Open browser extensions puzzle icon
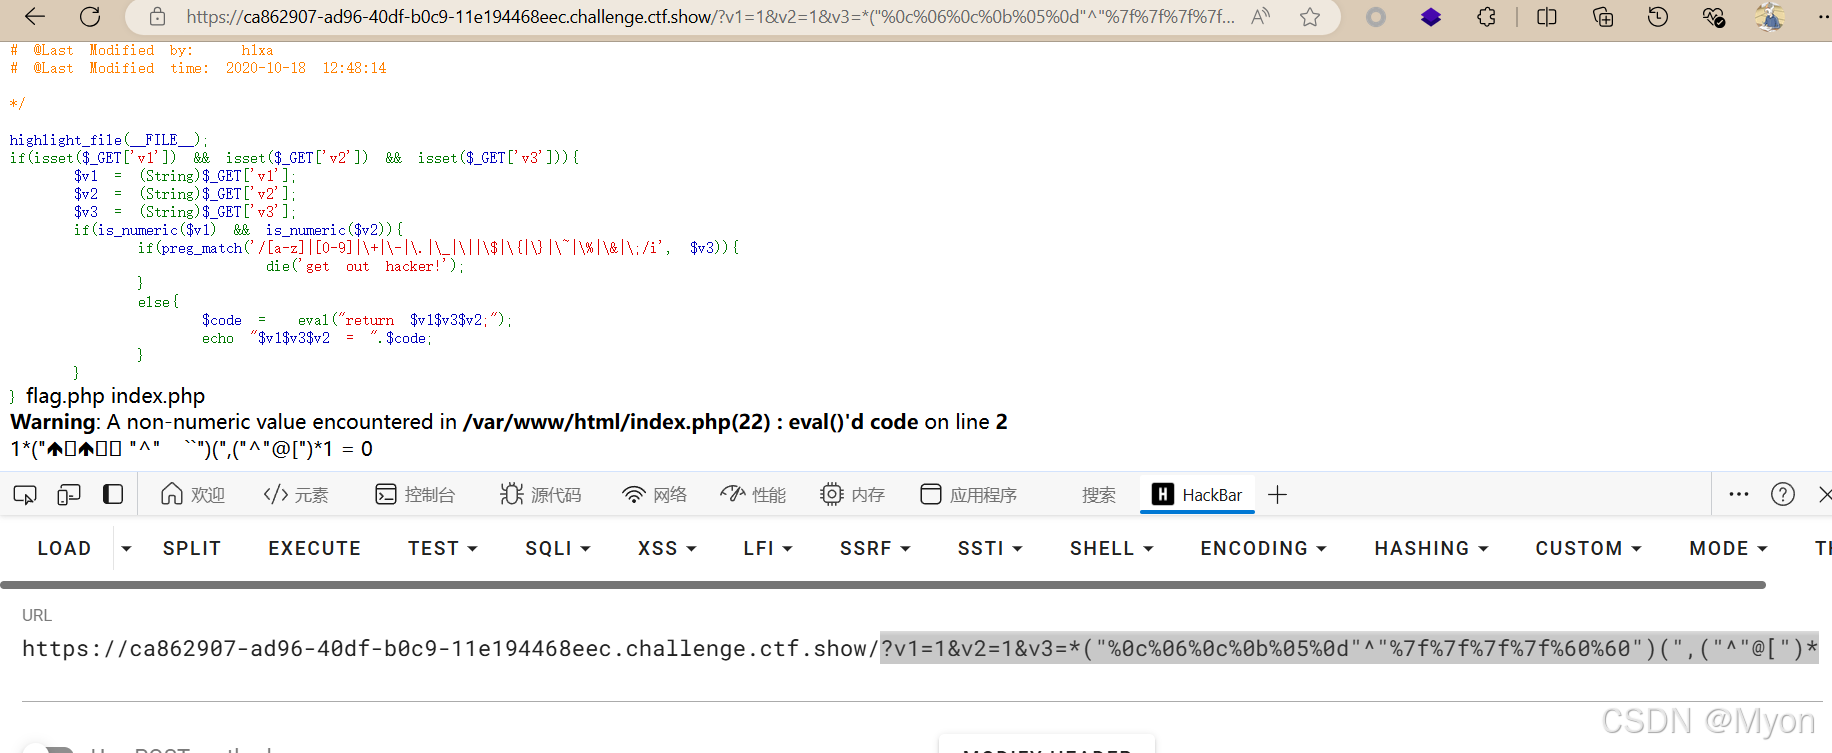Viewport: 1832px width, 753px height. tap(1487, 17)
